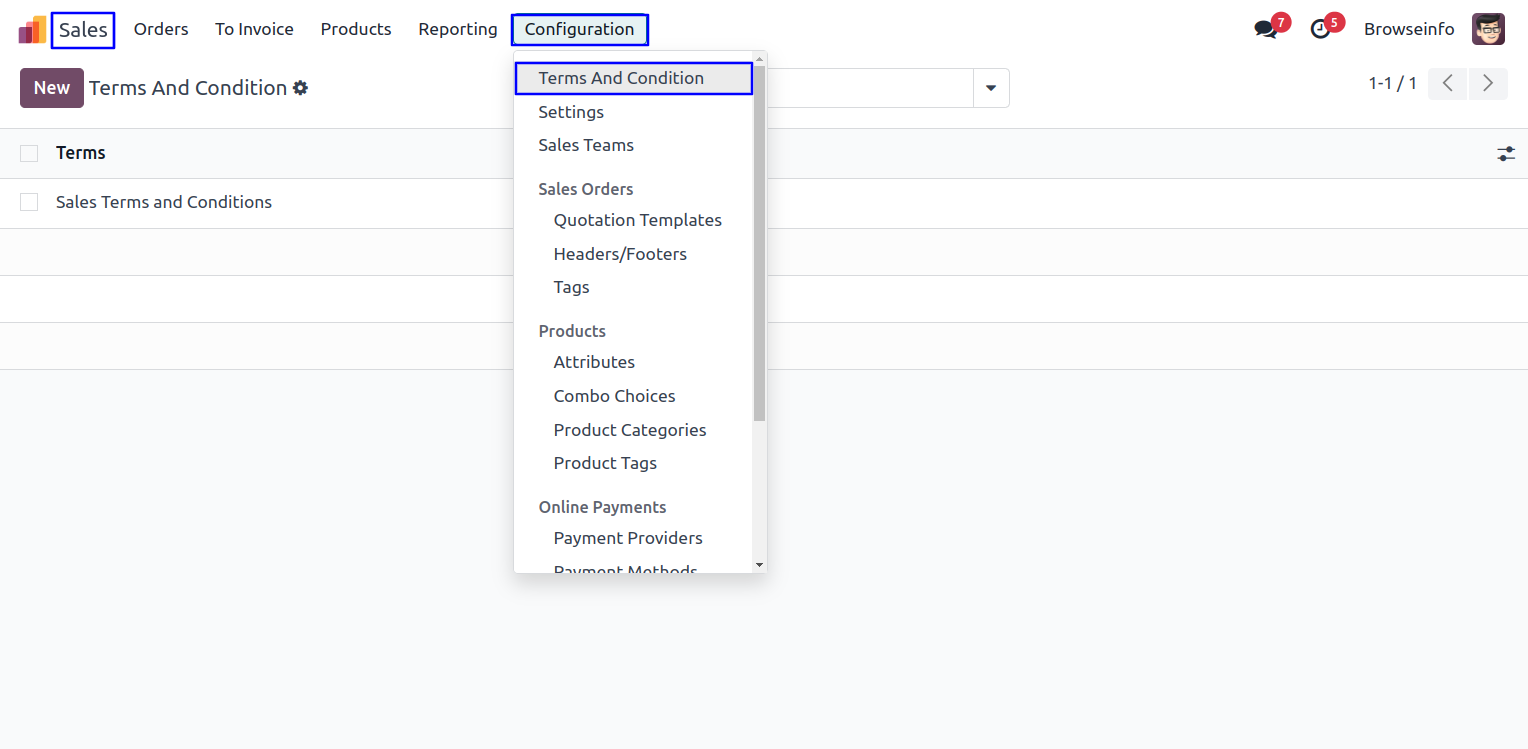The height and width of the screenshot is (749, 1528).
Task: Go to the next page arrow
Action: (1488, 84)
